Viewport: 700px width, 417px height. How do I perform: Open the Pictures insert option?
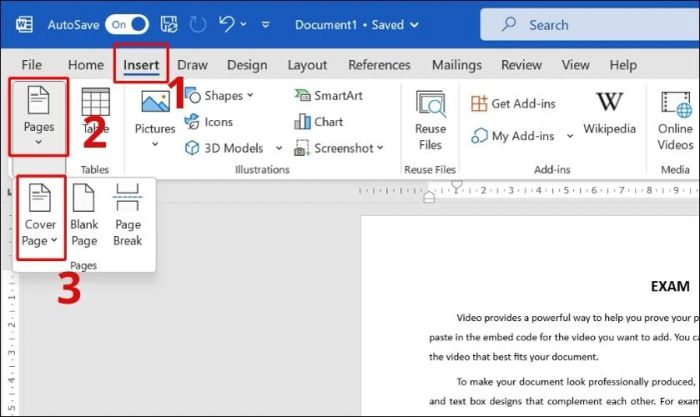click(x=155, y=119)
